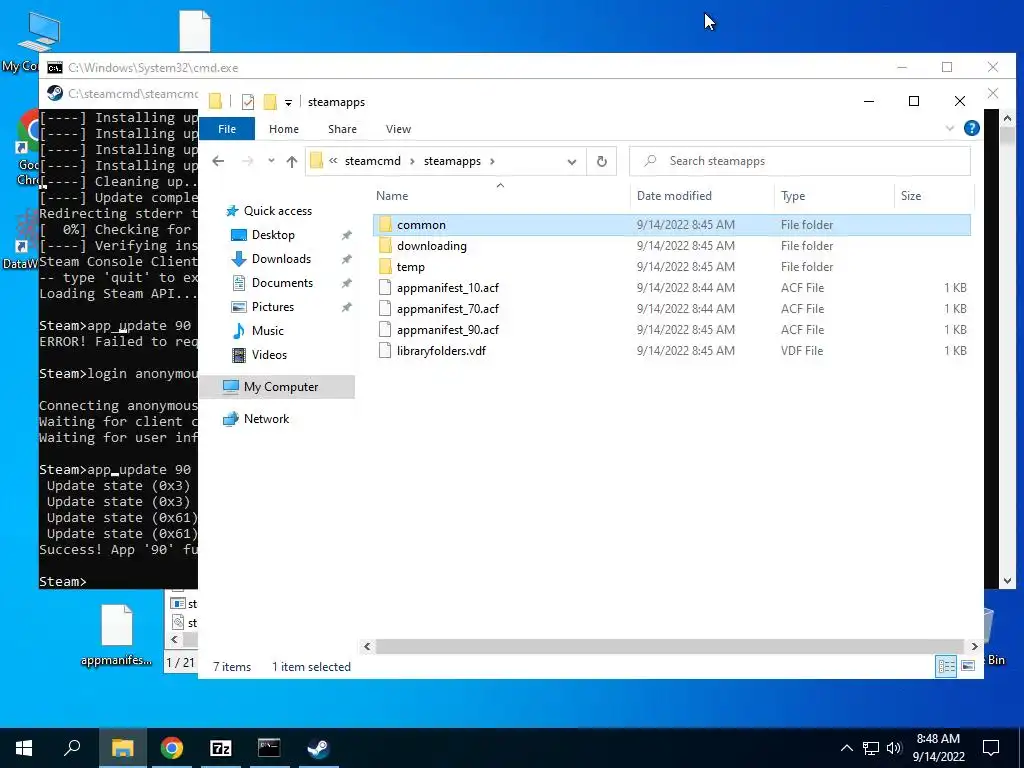Open the notification center icon
This screenshot has height=768, width=1024.
(x=991, y=748)
